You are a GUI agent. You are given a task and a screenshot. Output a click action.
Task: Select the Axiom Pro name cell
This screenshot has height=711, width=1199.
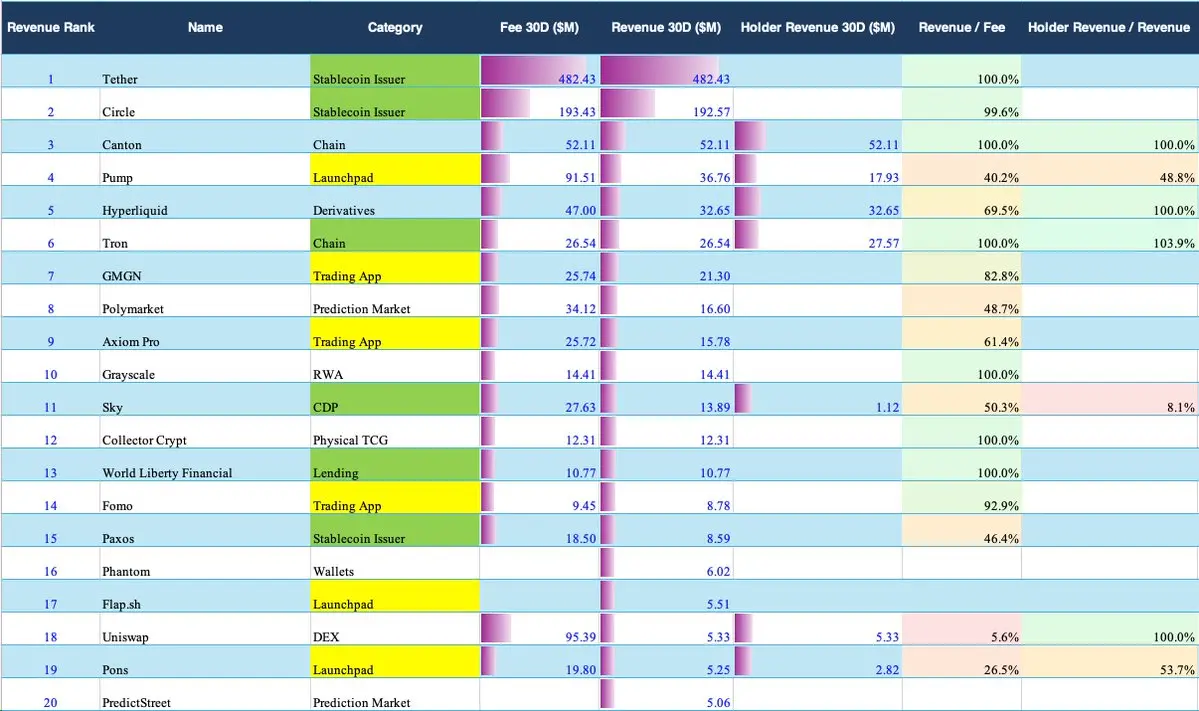[x=205, y=334]
